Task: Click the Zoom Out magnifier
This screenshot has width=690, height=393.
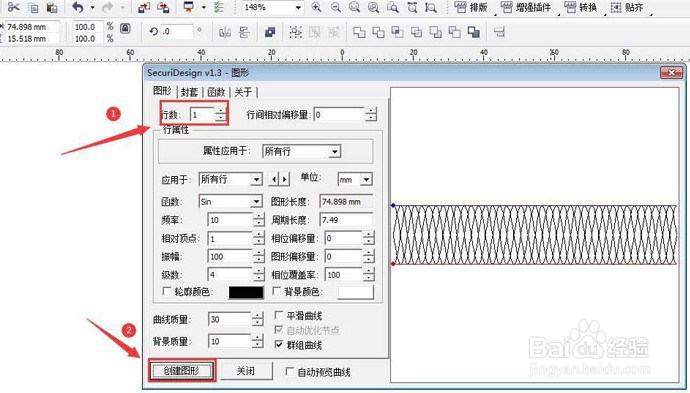Action: [335, 7]
